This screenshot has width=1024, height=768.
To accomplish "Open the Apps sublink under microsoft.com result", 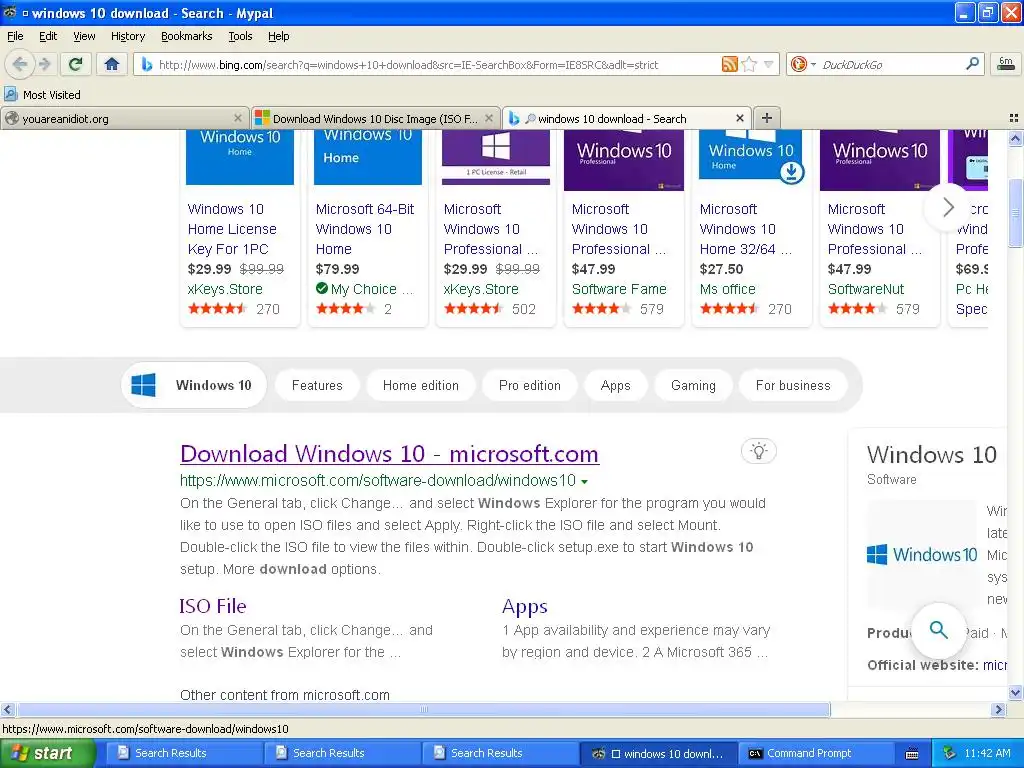I will point(524,607).
